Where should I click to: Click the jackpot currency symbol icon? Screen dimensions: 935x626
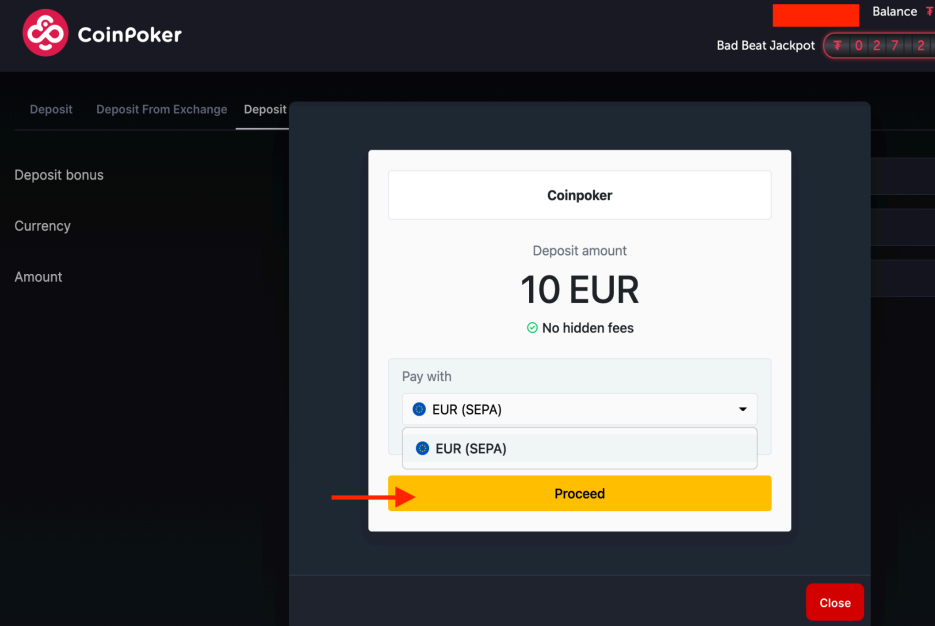(x=838, y=45)
